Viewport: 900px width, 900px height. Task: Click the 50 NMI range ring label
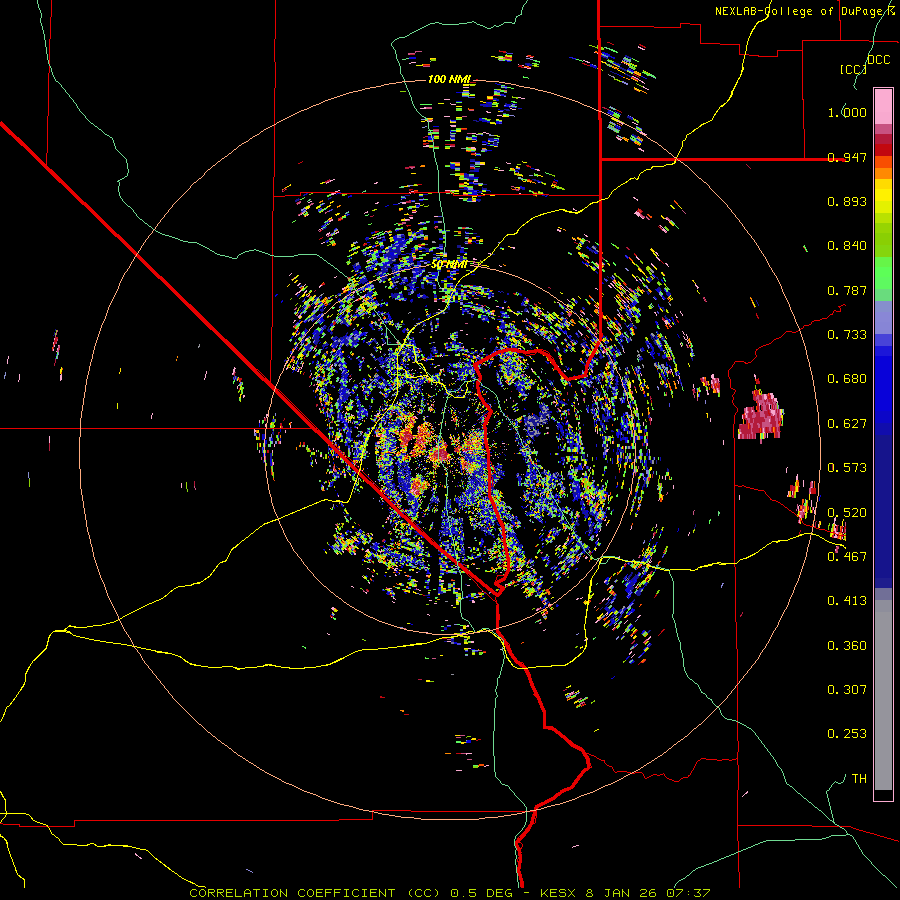coord(449,265)
